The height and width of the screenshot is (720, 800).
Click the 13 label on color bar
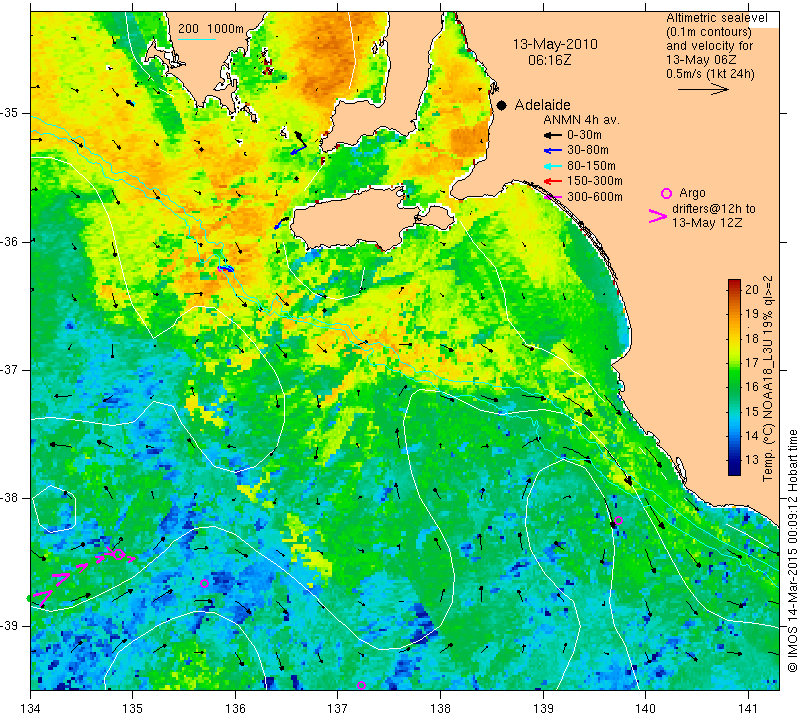pyautogui.click(x=752, y=460)
